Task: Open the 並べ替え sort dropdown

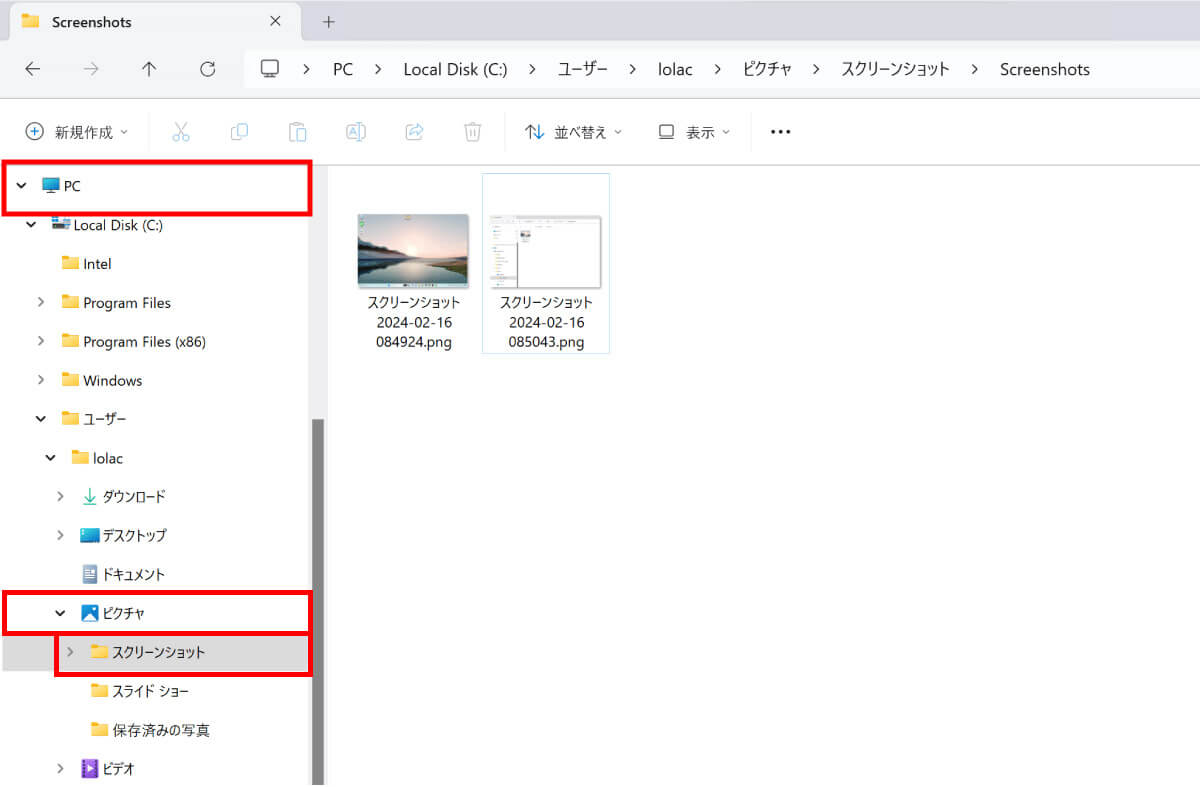Action: coord(574,132)
